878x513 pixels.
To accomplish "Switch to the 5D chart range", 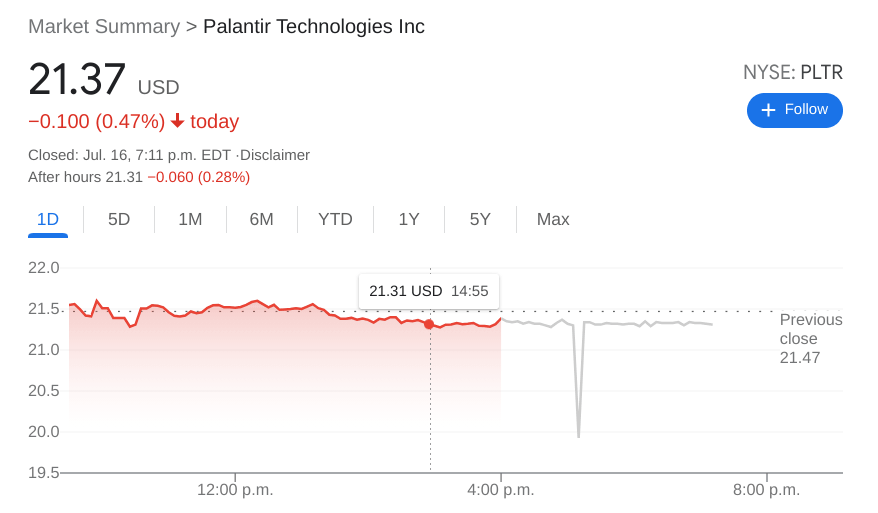I will click(119, 219).
